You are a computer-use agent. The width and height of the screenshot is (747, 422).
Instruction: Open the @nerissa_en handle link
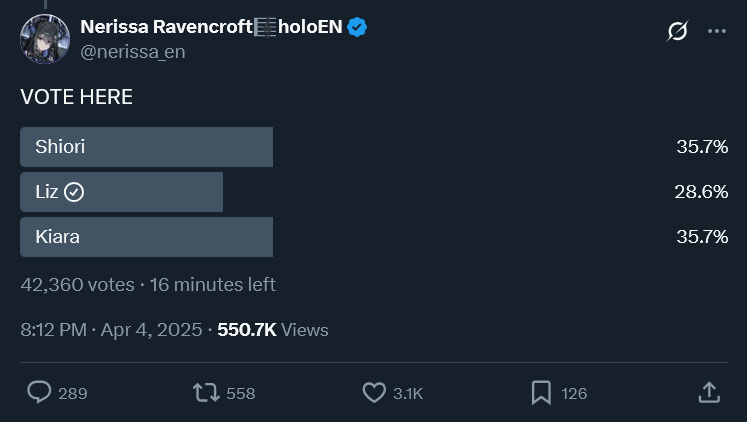pos(132,51)
